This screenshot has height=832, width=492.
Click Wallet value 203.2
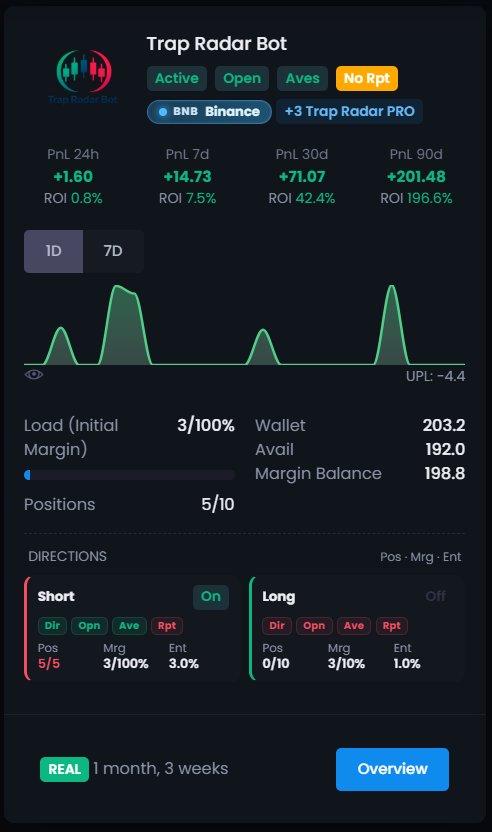pos(444,425)
